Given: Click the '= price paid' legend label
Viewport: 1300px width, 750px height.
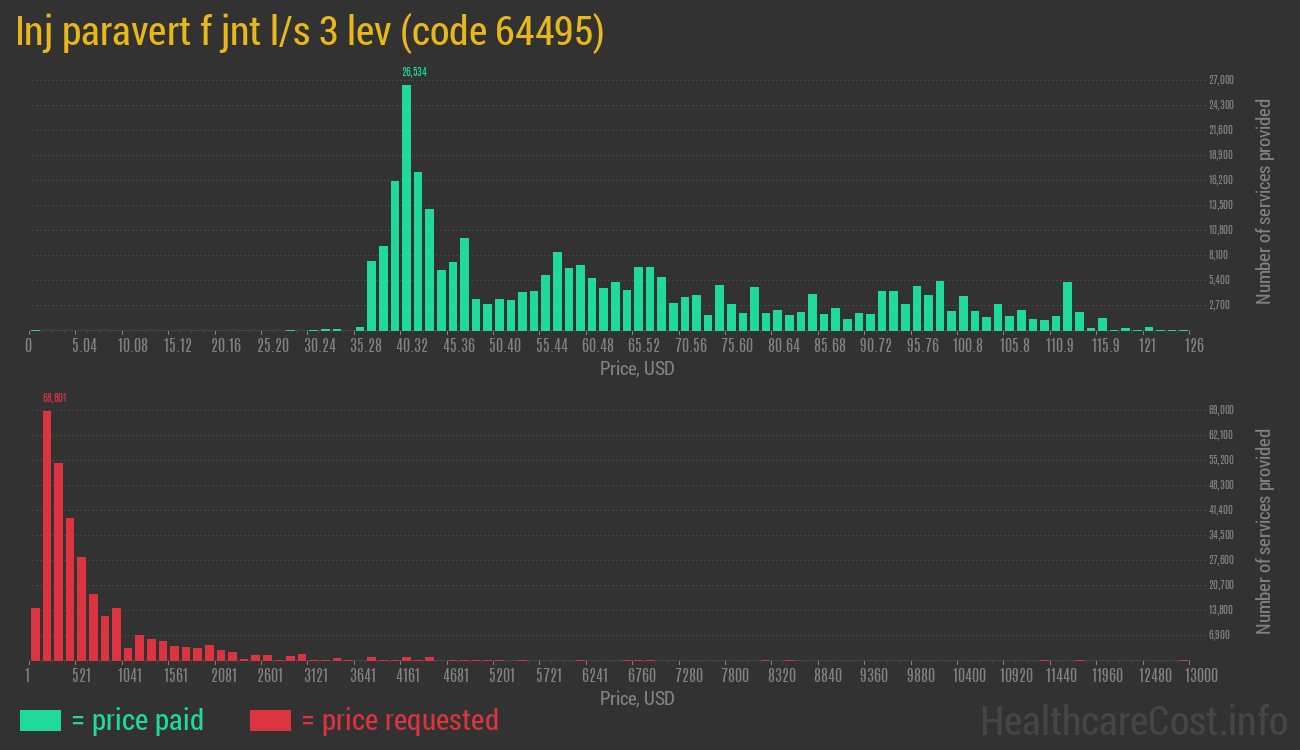Looking at the screenshot, I should coord(138,720).
